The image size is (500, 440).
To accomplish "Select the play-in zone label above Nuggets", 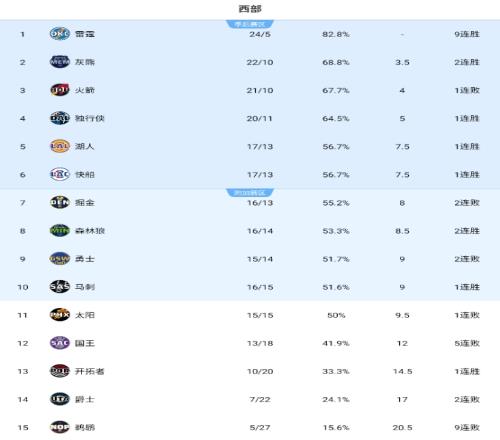I will (250, 192).
